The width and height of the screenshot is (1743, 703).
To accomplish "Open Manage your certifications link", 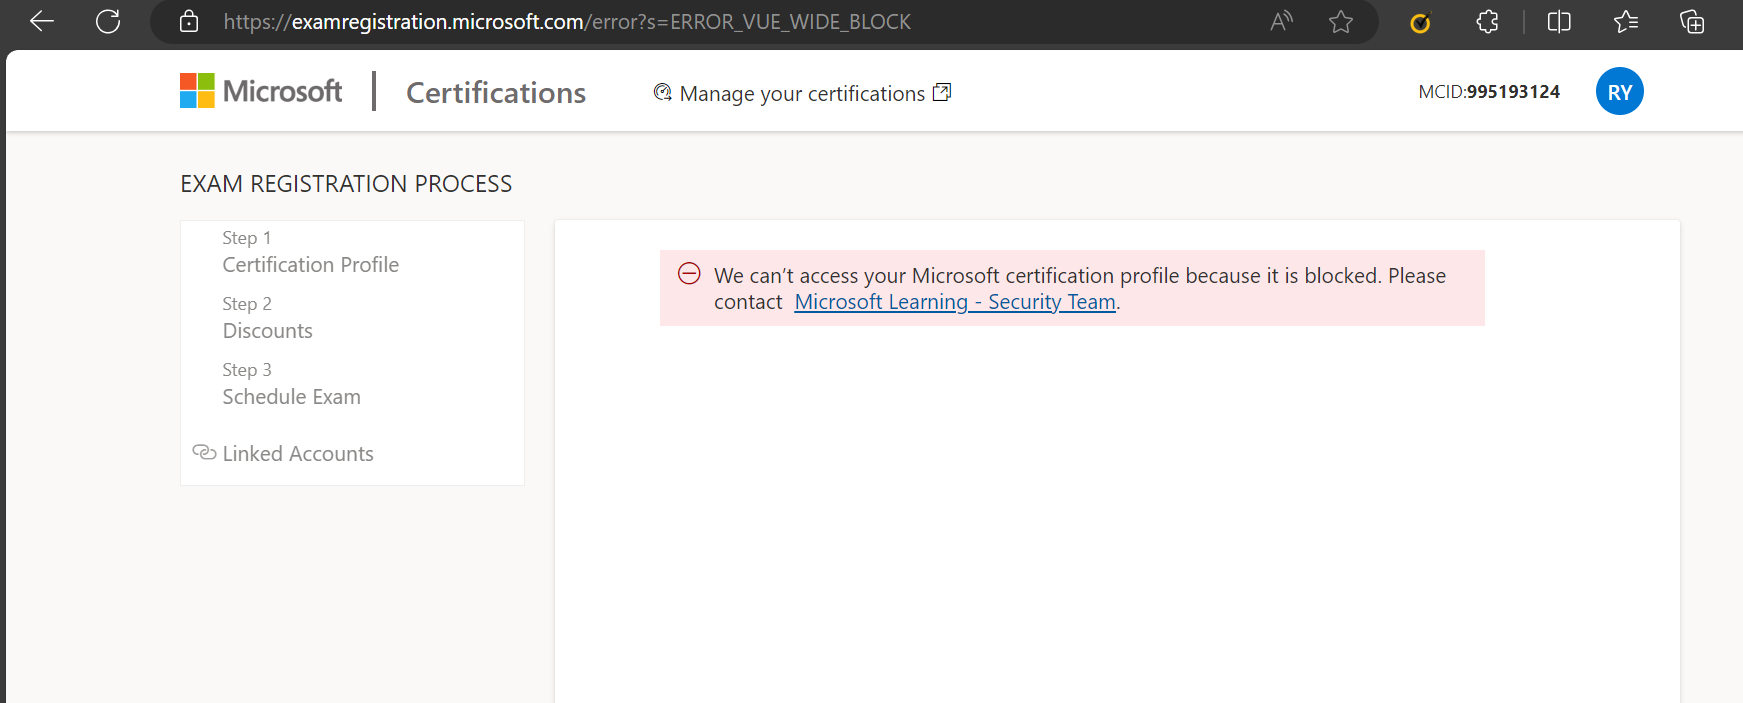I will click(802, 93).
